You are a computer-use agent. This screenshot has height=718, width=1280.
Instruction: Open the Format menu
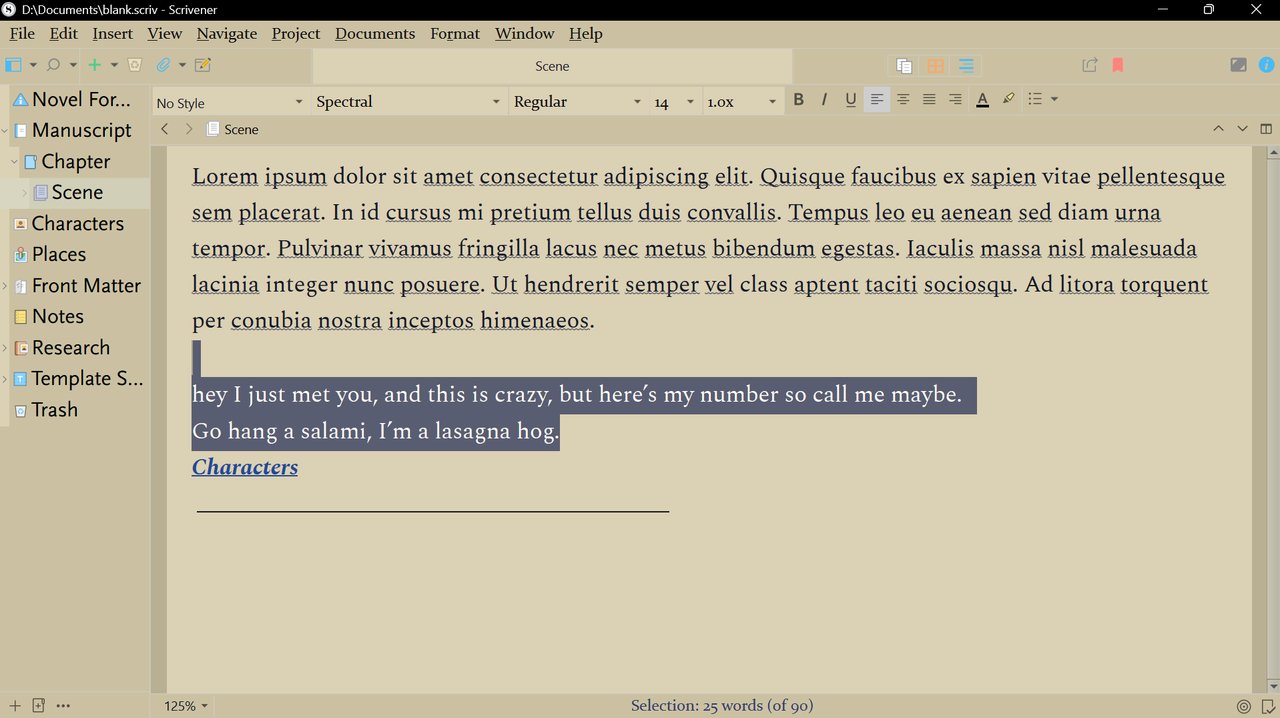[455, 34]
